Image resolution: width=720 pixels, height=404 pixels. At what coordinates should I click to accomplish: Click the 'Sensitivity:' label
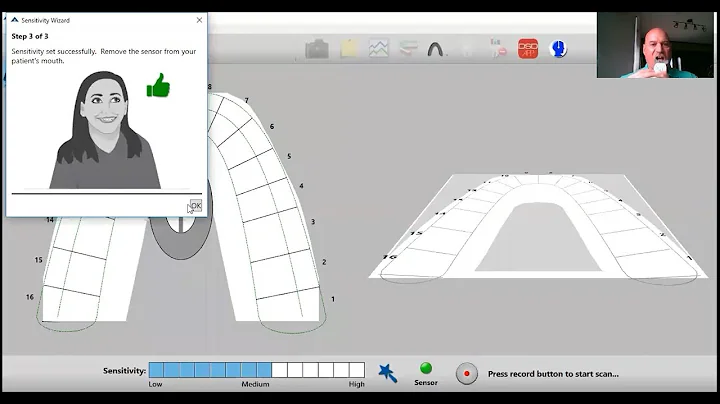(124, 370)
